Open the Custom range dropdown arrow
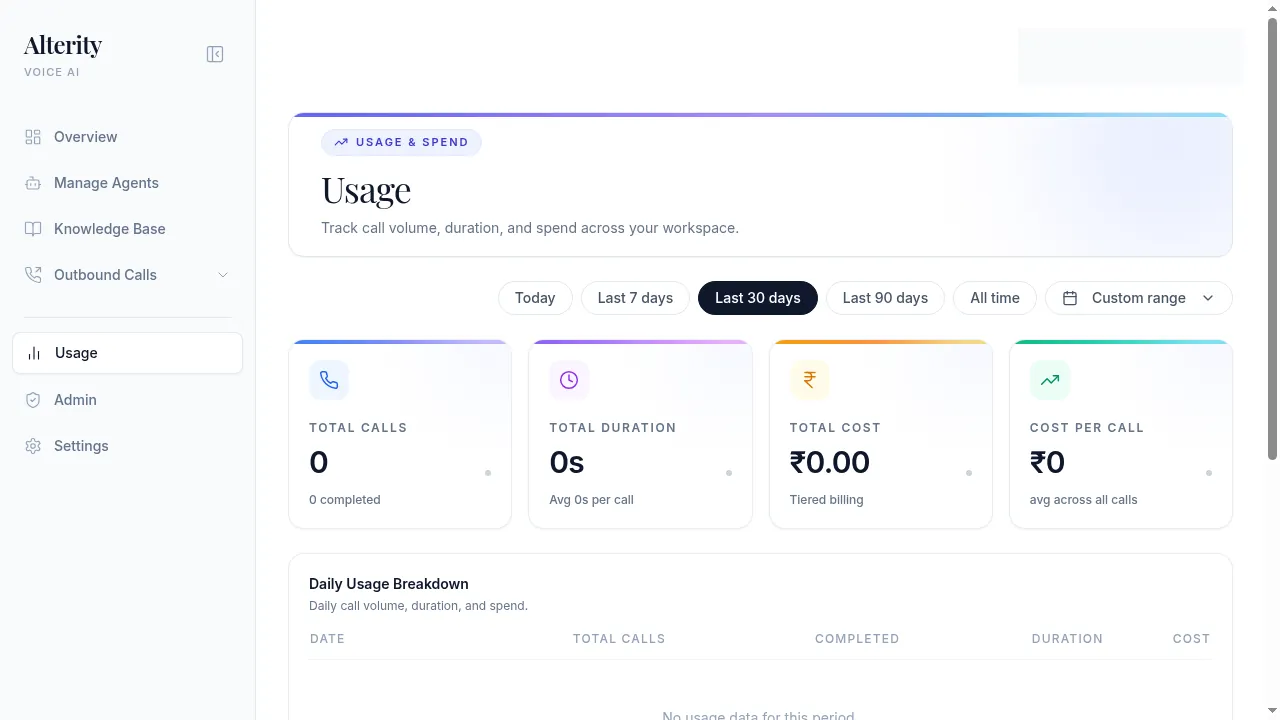The height and width of the screenshot is (720, 1280). pos(1208,298)
